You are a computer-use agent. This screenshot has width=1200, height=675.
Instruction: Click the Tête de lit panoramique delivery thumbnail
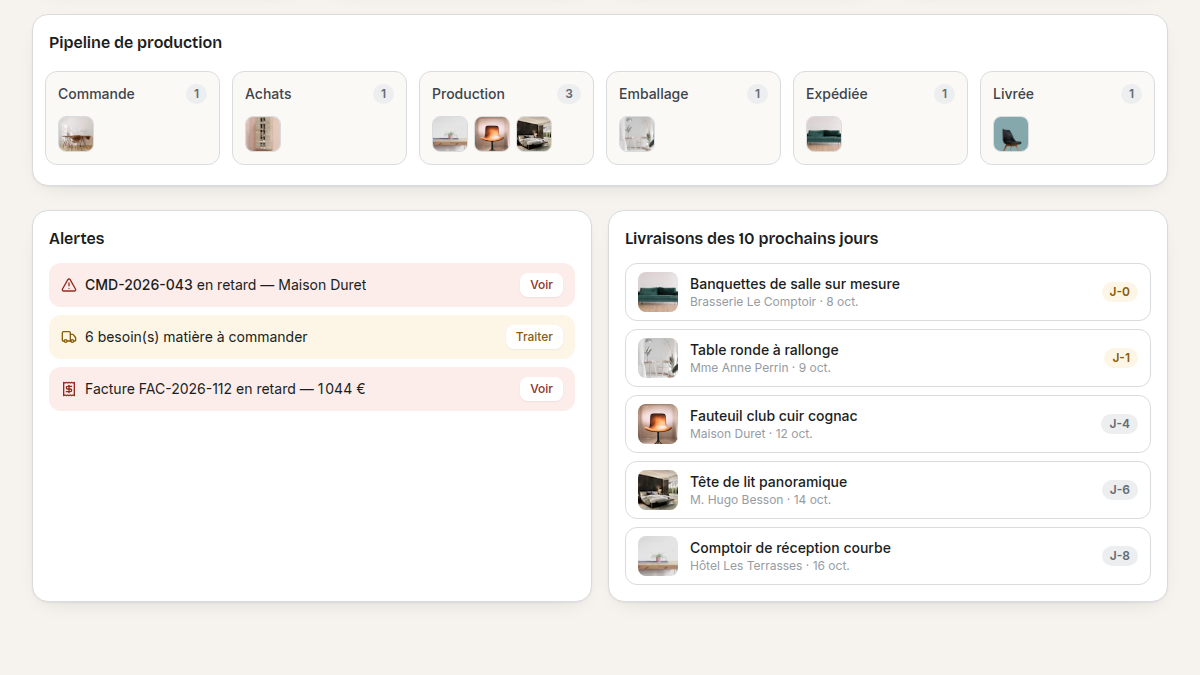pos(658,490)
